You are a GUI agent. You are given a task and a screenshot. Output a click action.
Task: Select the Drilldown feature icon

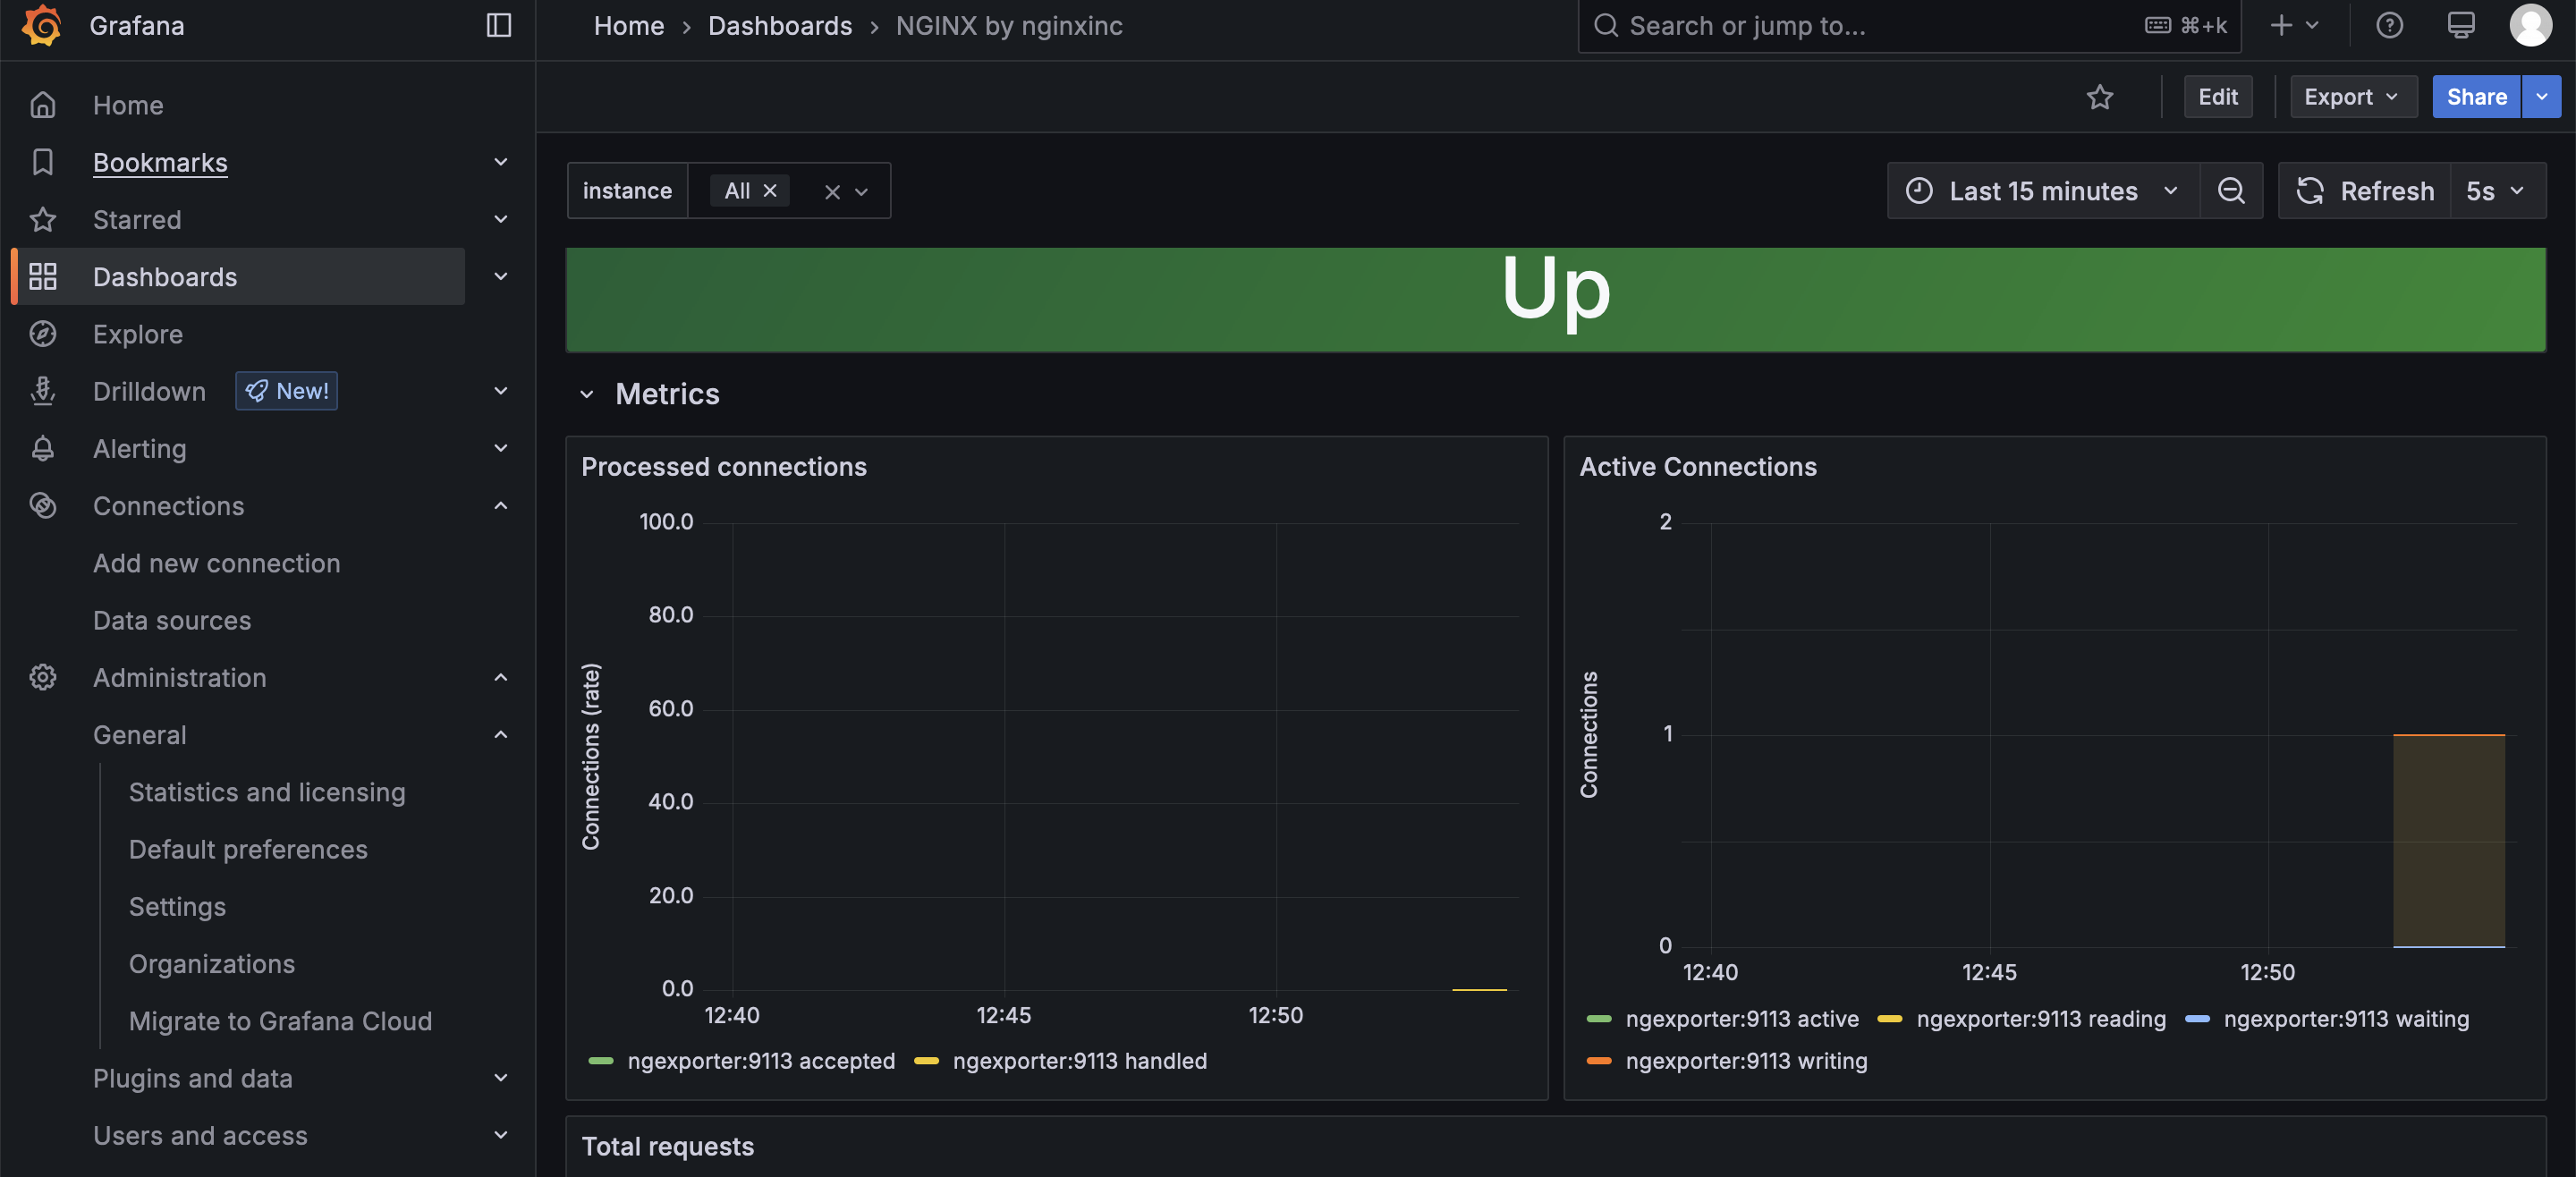click(43, 391)
